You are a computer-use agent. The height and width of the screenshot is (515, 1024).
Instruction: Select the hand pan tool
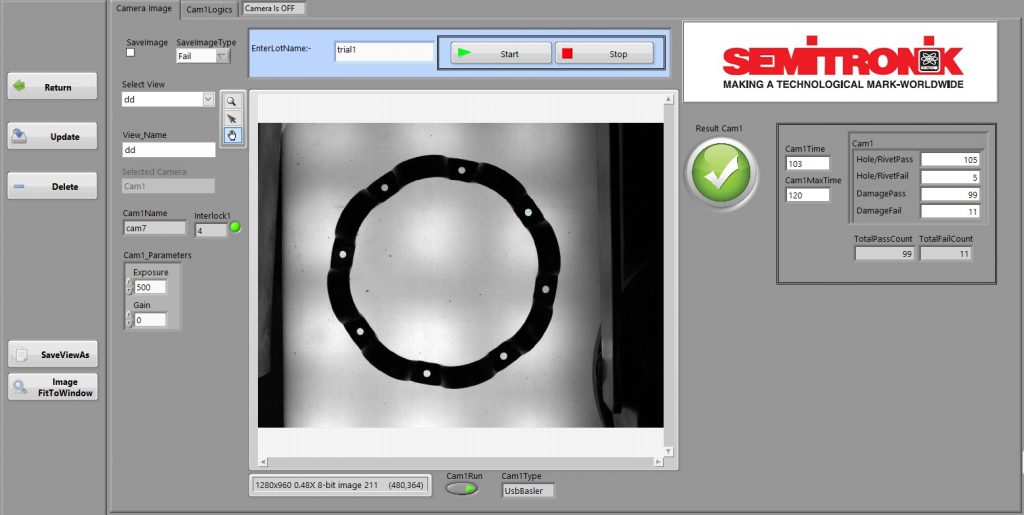click(232, 135)
